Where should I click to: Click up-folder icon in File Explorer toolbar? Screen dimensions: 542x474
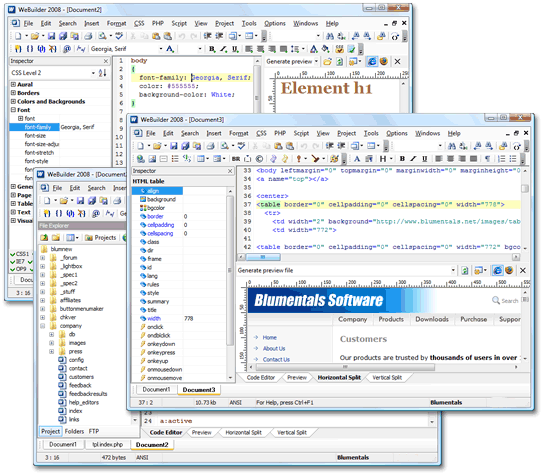tap(44, 238)
